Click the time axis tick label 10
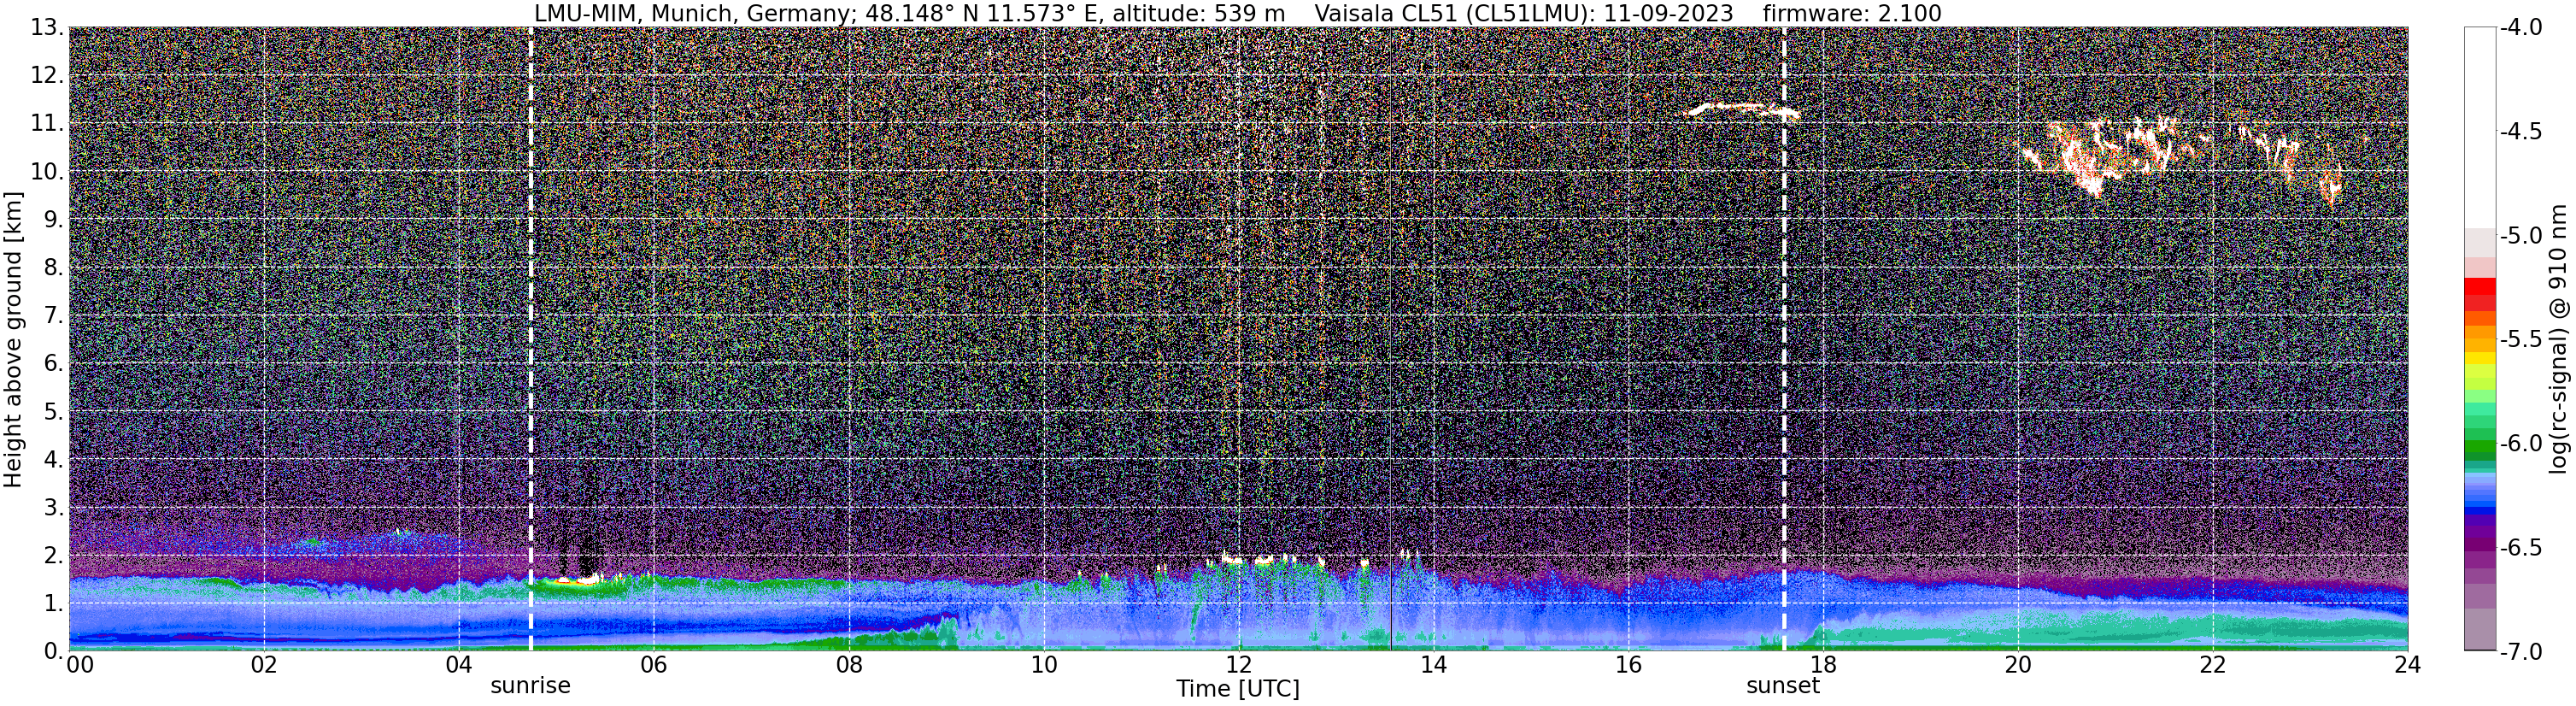Image resolution: width=2576 pixels, height=706 pixels. tap(1043, 665)
